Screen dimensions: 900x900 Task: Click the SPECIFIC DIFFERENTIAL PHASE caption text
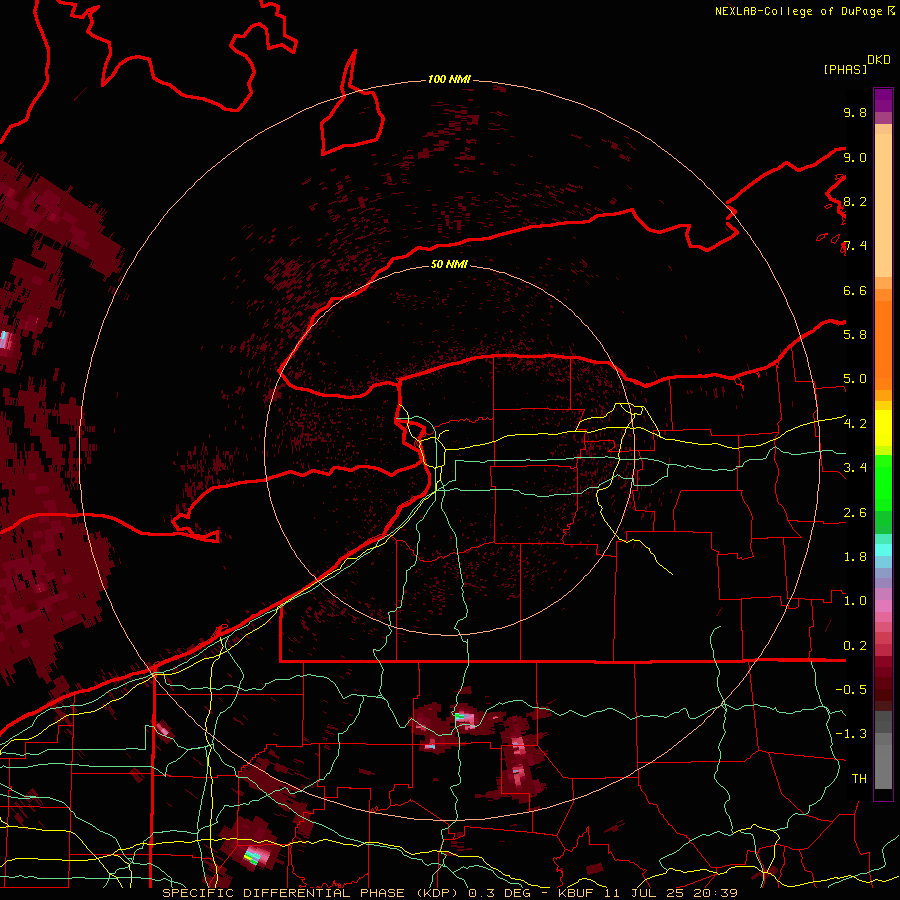tap(282, 893)
